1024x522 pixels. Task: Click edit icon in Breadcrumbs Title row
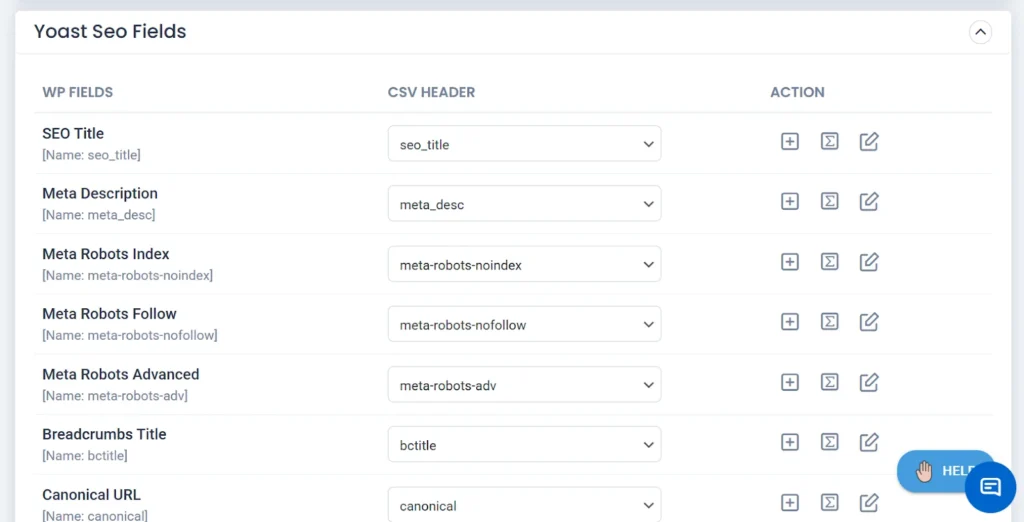point(869,442)
